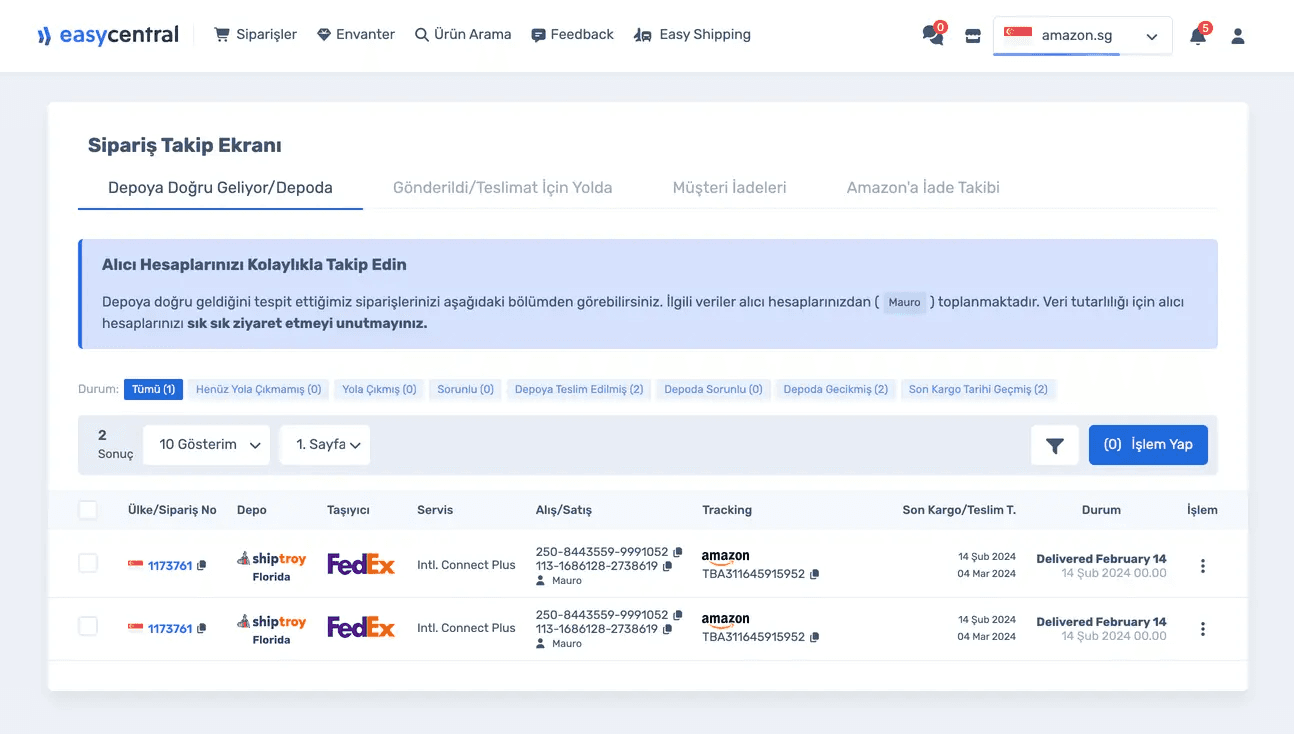
Task: Filter by Depoda Gecikmiş (2)
Action: click(835, 389)
